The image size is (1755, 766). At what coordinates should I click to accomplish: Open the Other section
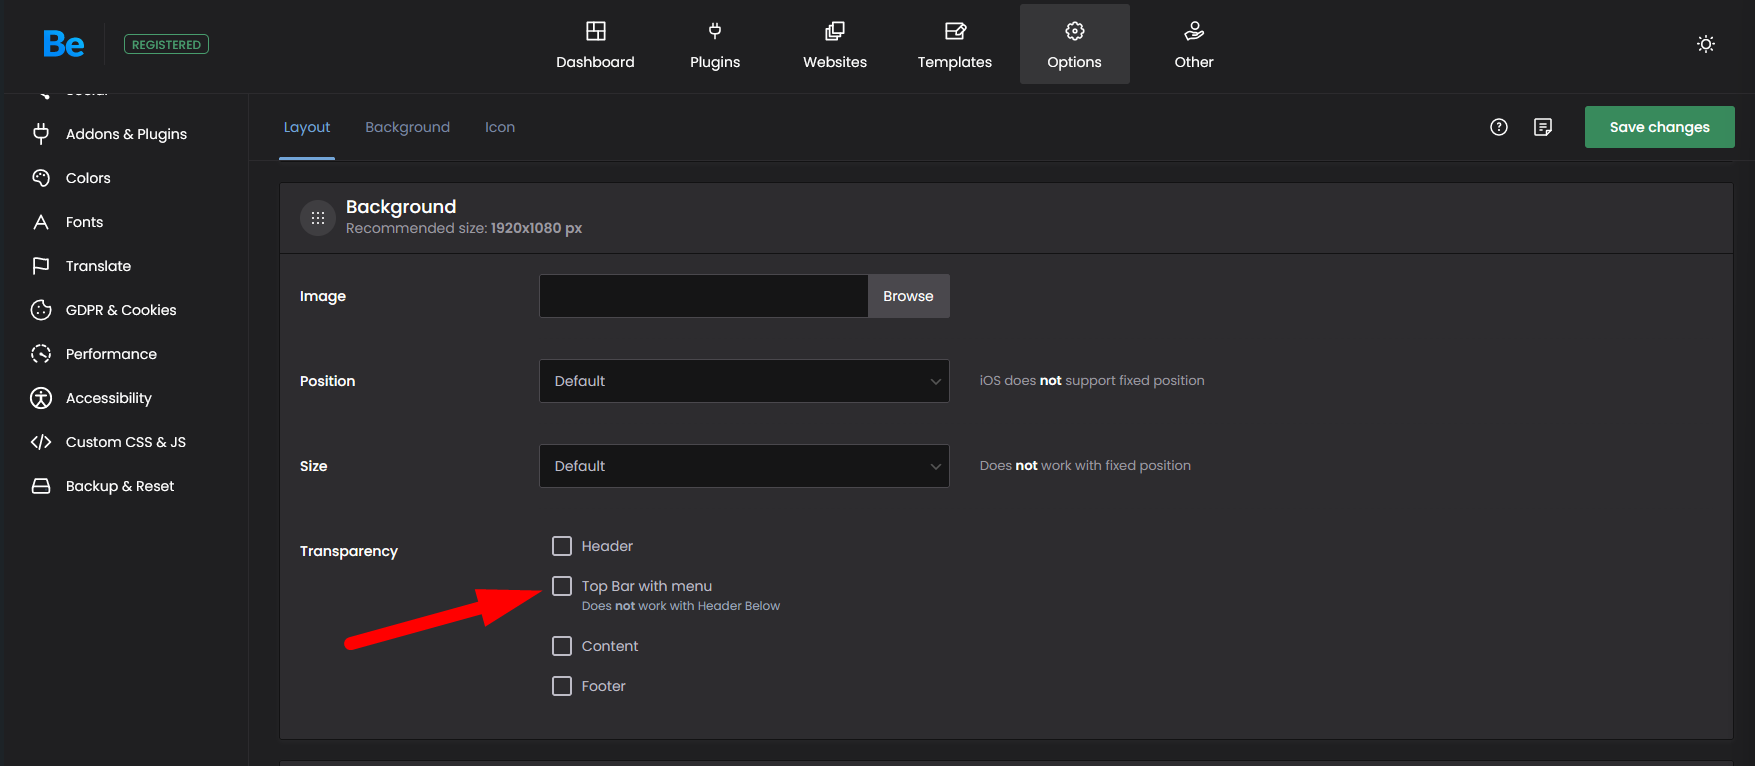point(1194,44)
